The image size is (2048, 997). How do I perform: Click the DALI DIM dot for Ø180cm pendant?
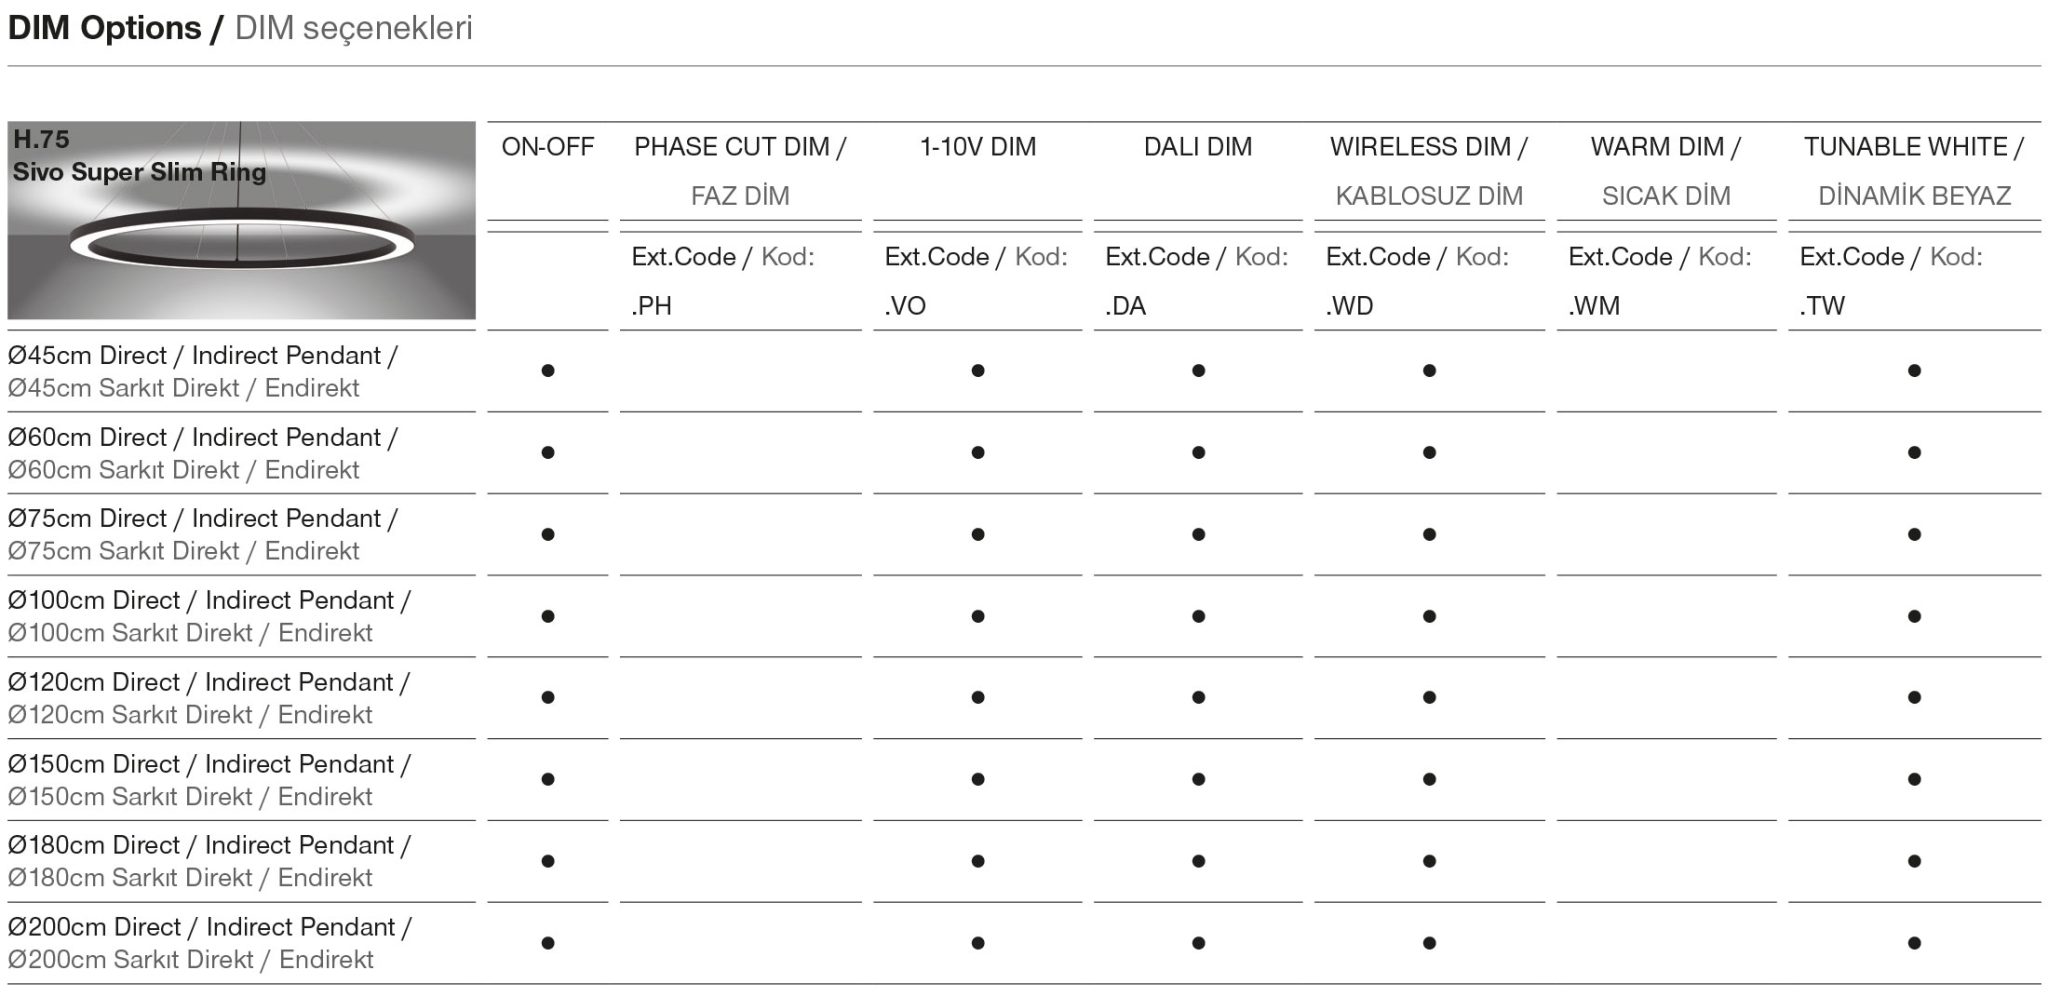1198,861
